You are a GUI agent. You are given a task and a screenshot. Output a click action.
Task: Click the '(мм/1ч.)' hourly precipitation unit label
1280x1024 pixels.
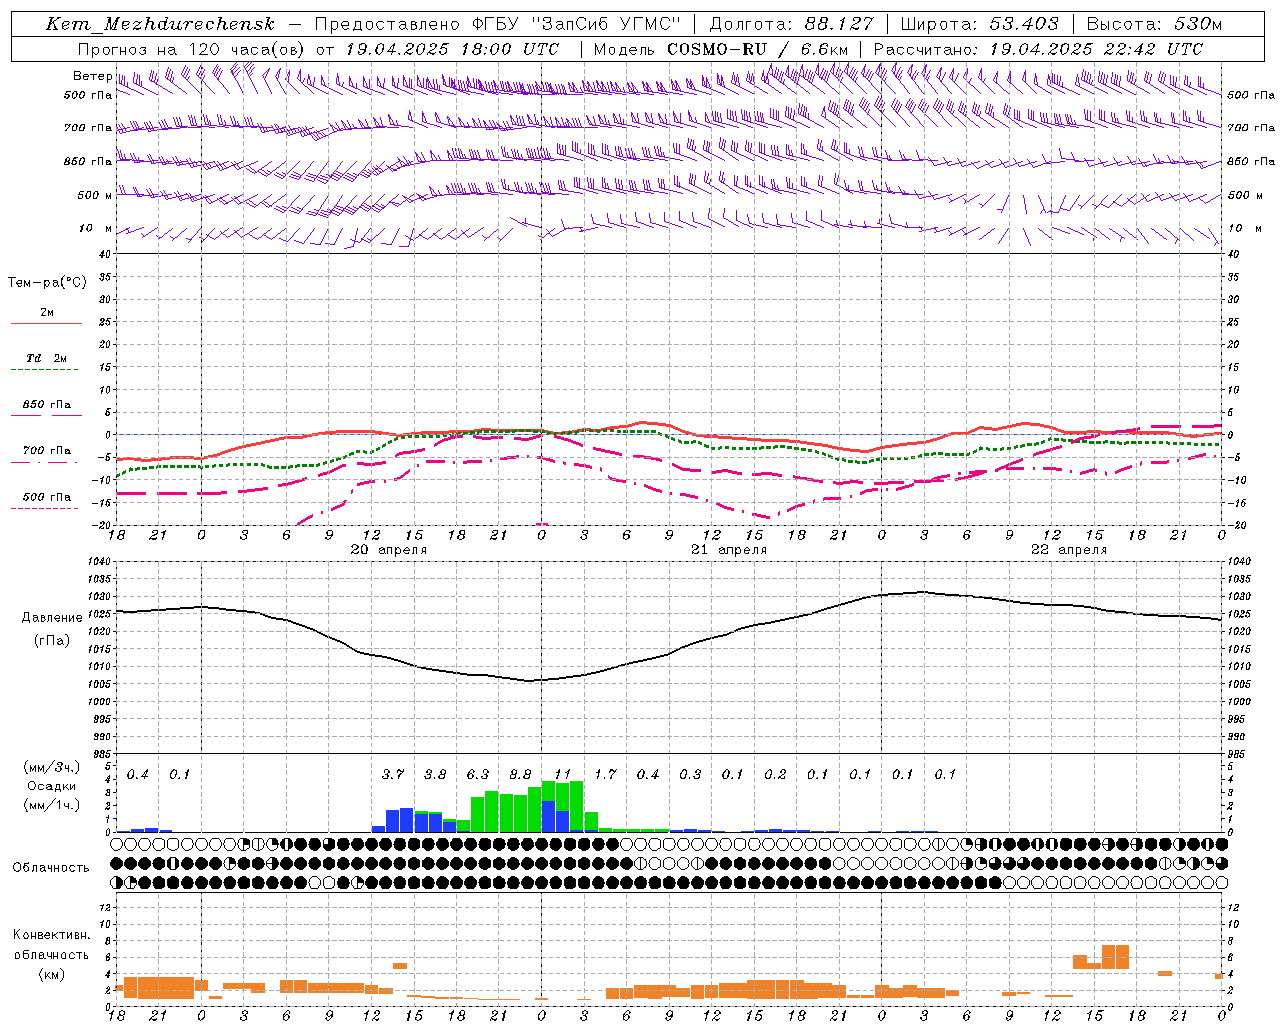click(x=51, y=805)
